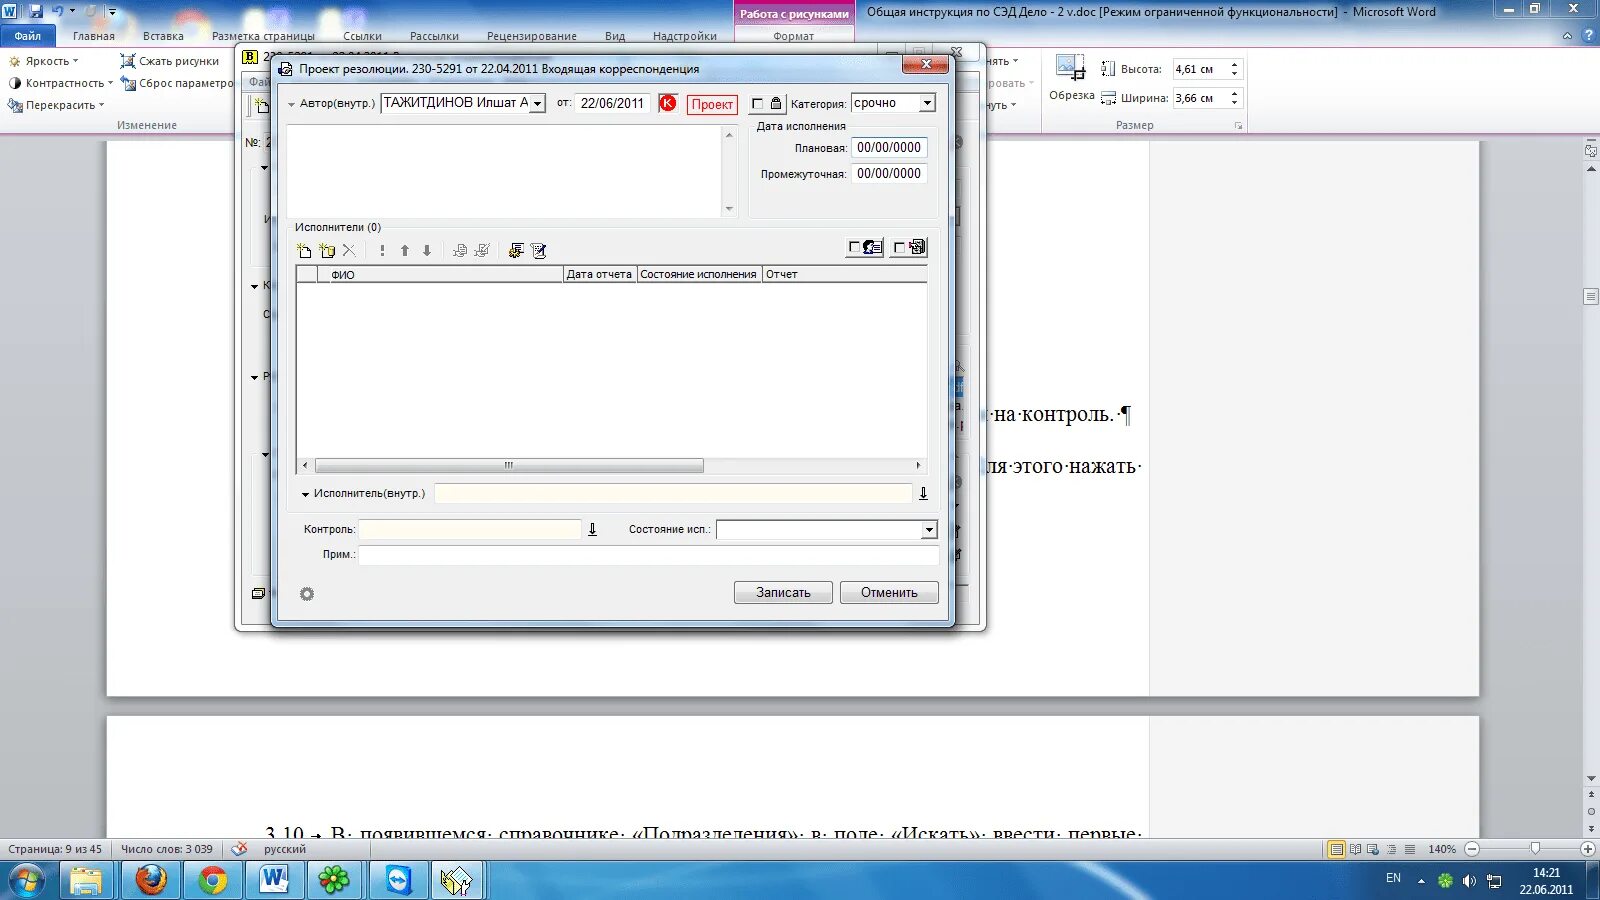Open Windows Explorer from the taskbar
This screenshot has width=1600, height=900.
click(86, 880)
